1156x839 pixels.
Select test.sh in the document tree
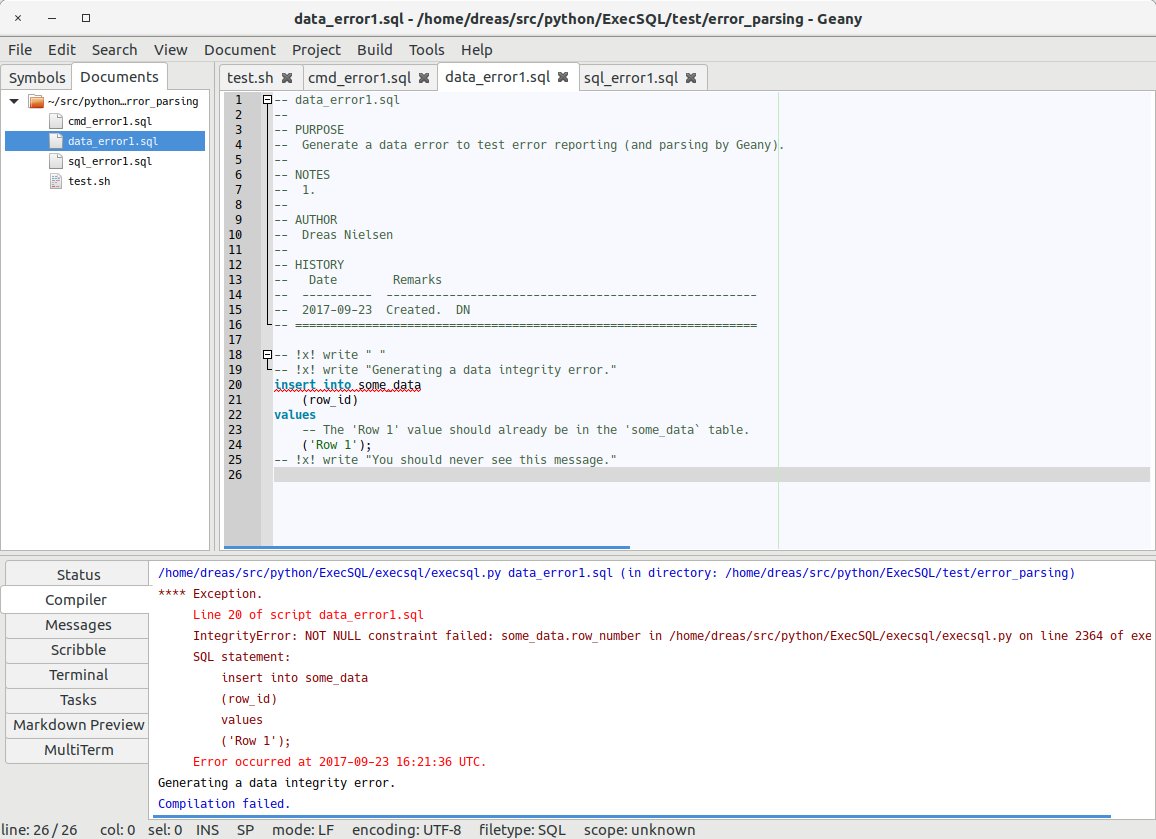pos(89,181)
